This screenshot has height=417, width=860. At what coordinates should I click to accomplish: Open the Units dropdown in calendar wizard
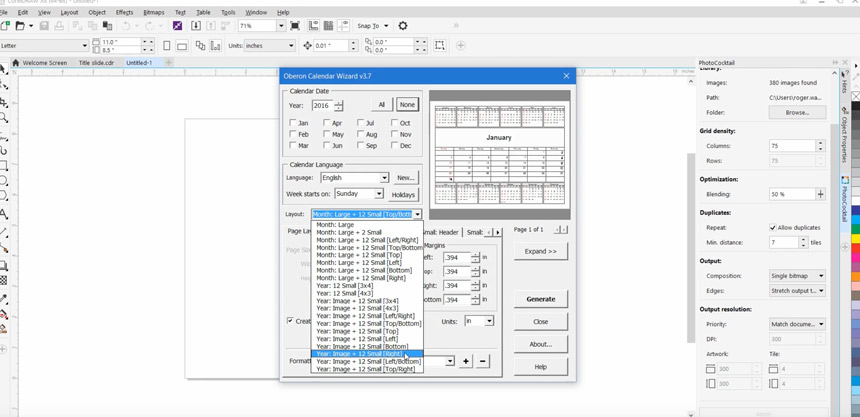click(489, 321)
